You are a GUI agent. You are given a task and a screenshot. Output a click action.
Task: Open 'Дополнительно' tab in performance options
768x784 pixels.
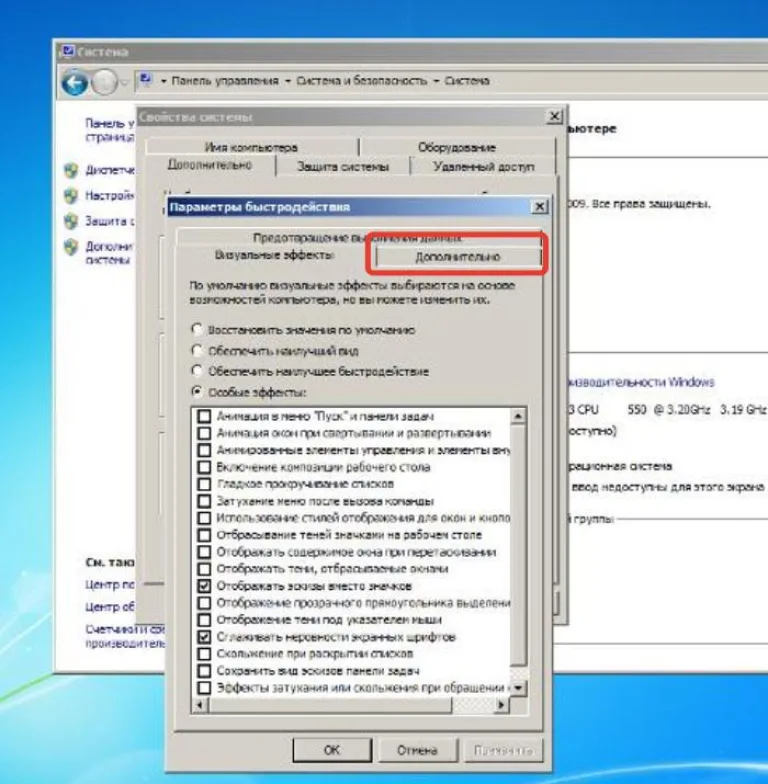coord(458,256)
